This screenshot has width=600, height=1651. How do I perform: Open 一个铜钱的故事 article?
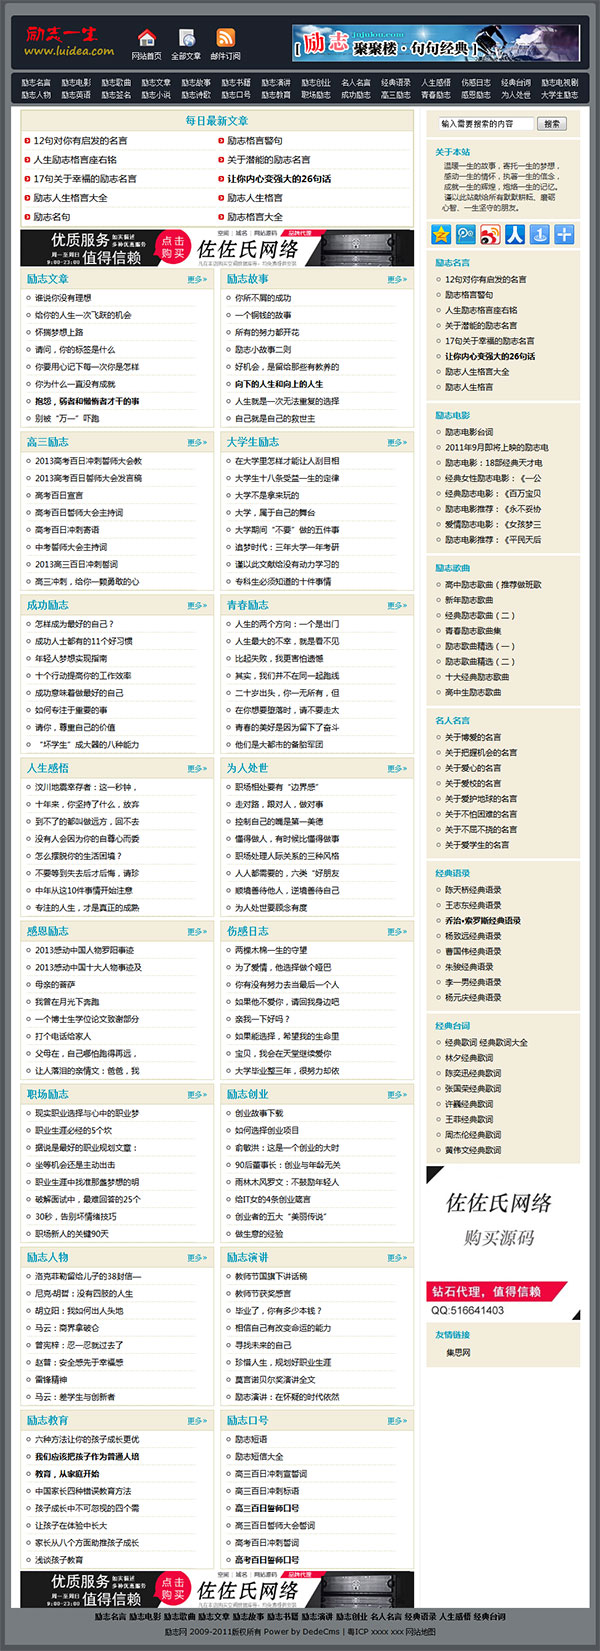point(263,315)
